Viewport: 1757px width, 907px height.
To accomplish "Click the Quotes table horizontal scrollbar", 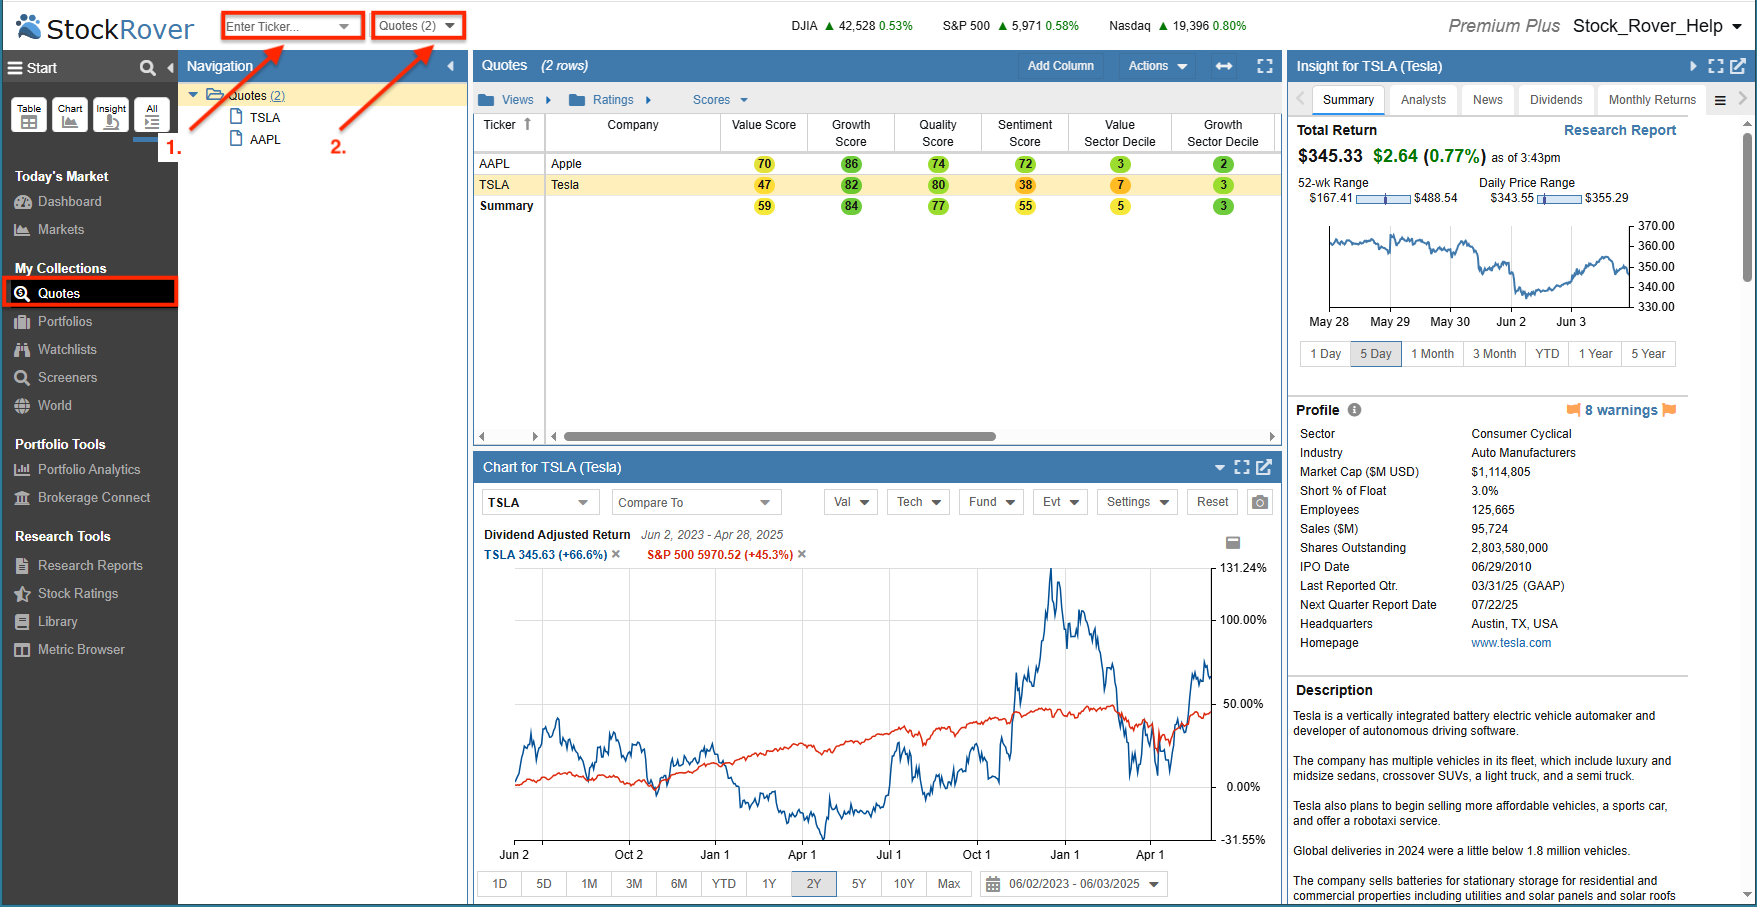I will 779,436.
